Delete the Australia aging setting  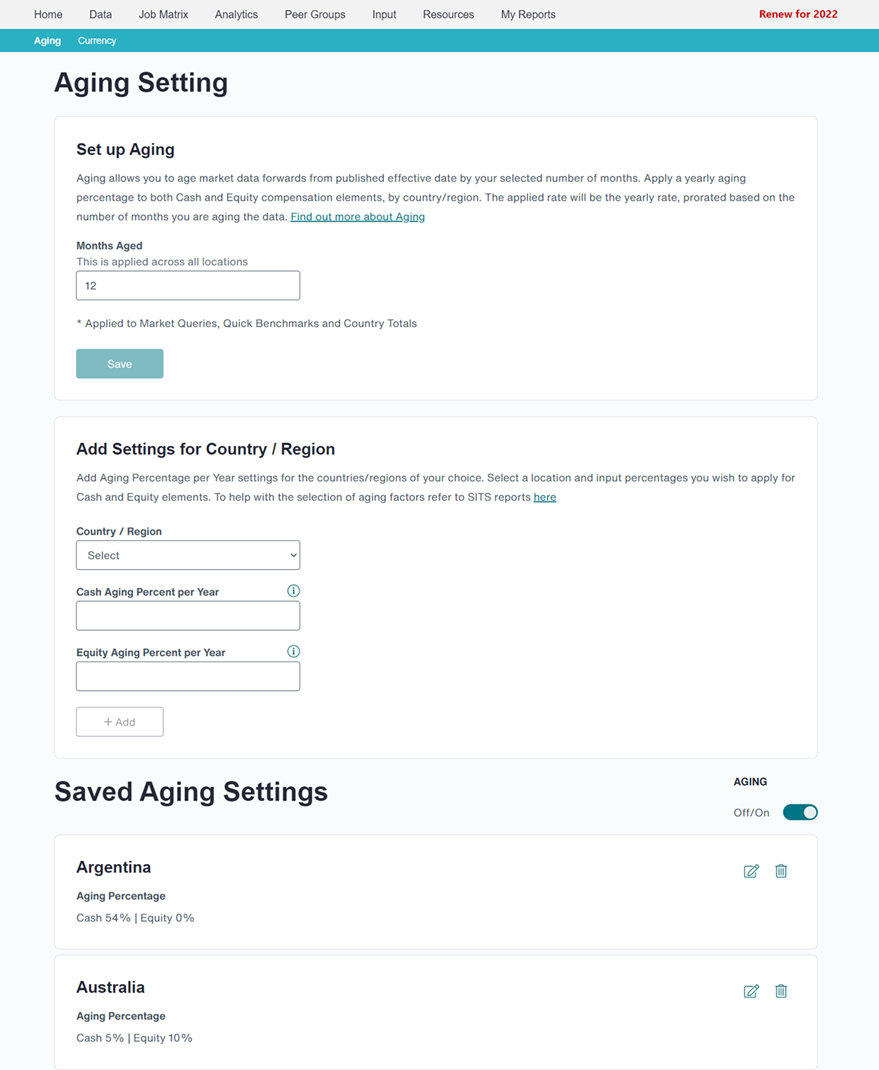click(781, 991)
